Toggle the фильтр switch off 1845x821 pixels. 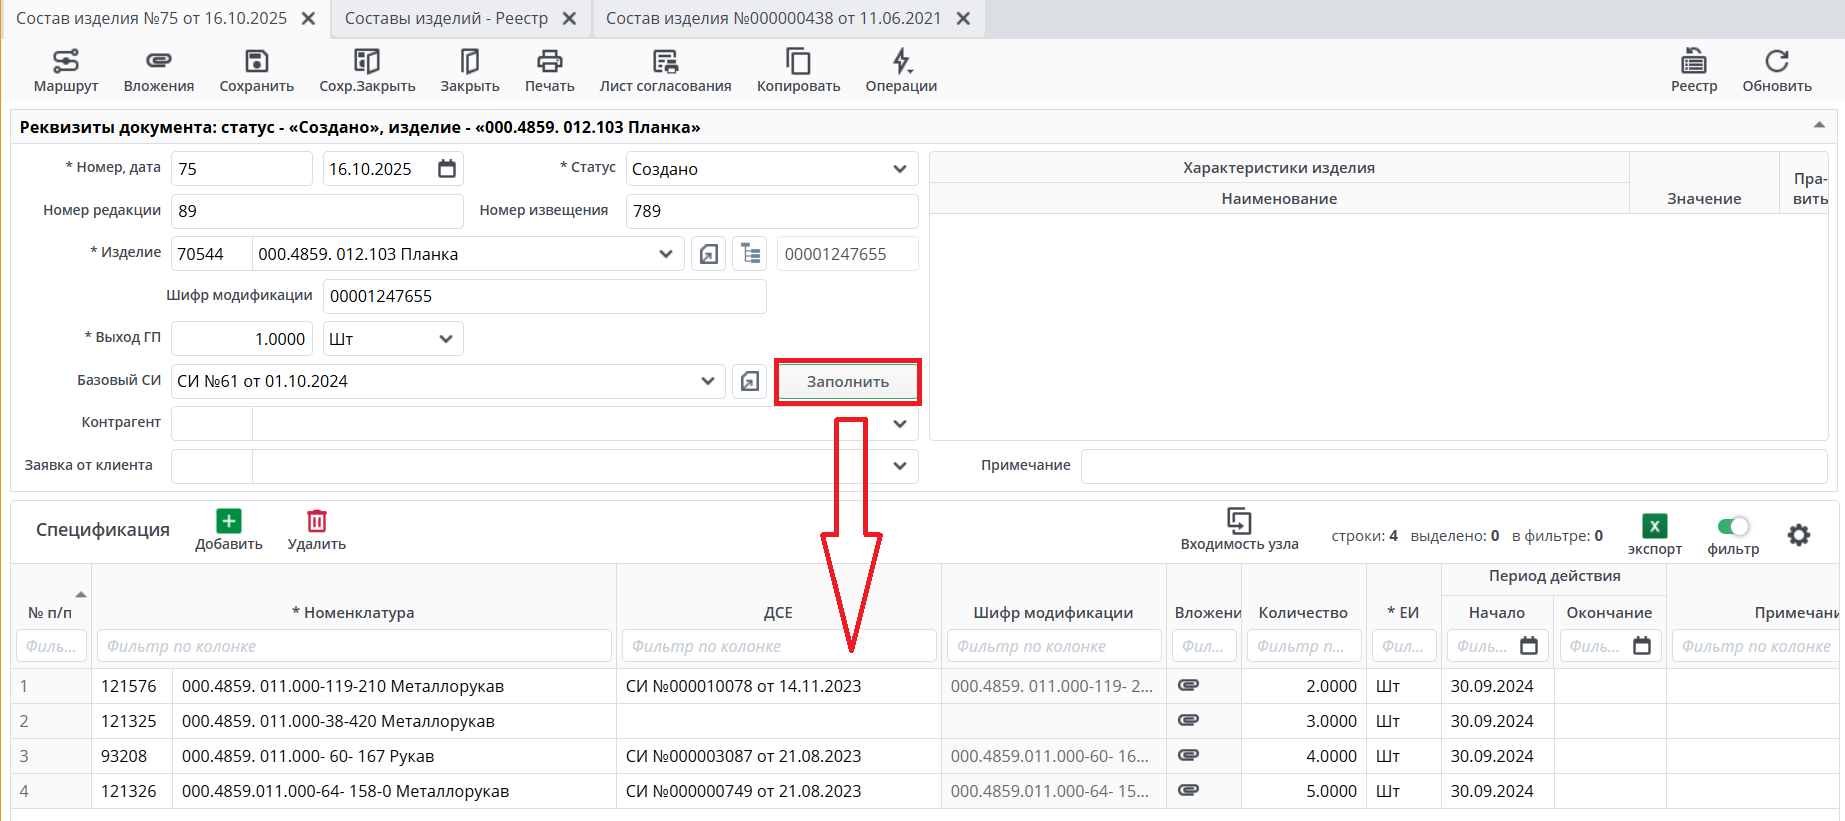[1733, 526]
